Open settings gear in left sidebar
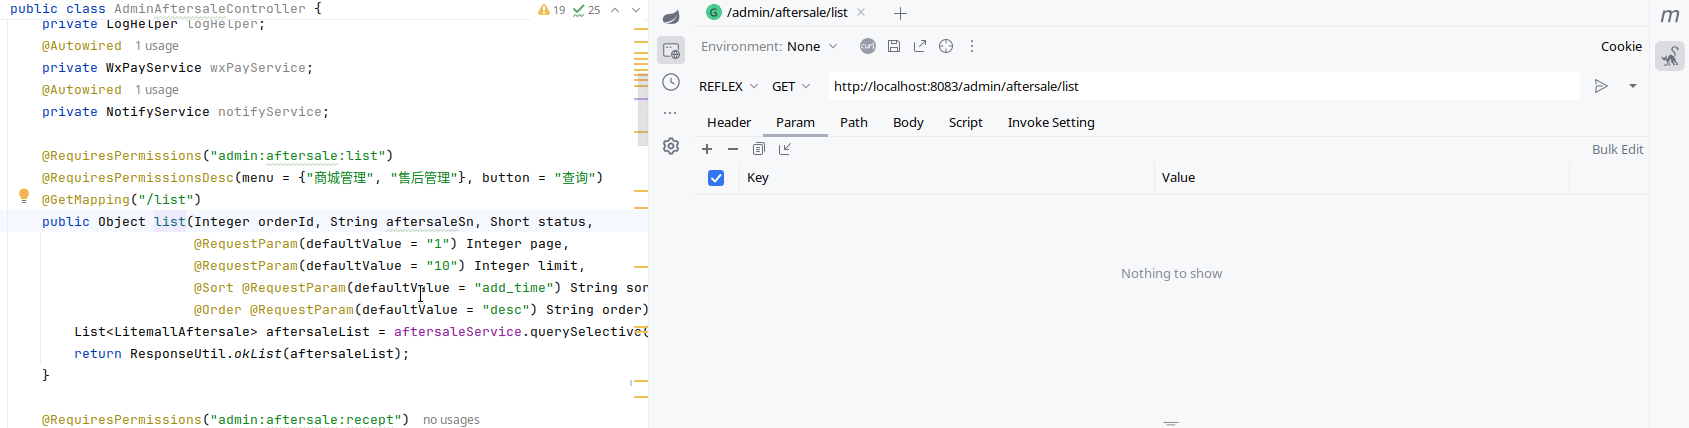The width and height of the screenshot is (1689, 428). point(671,146)
